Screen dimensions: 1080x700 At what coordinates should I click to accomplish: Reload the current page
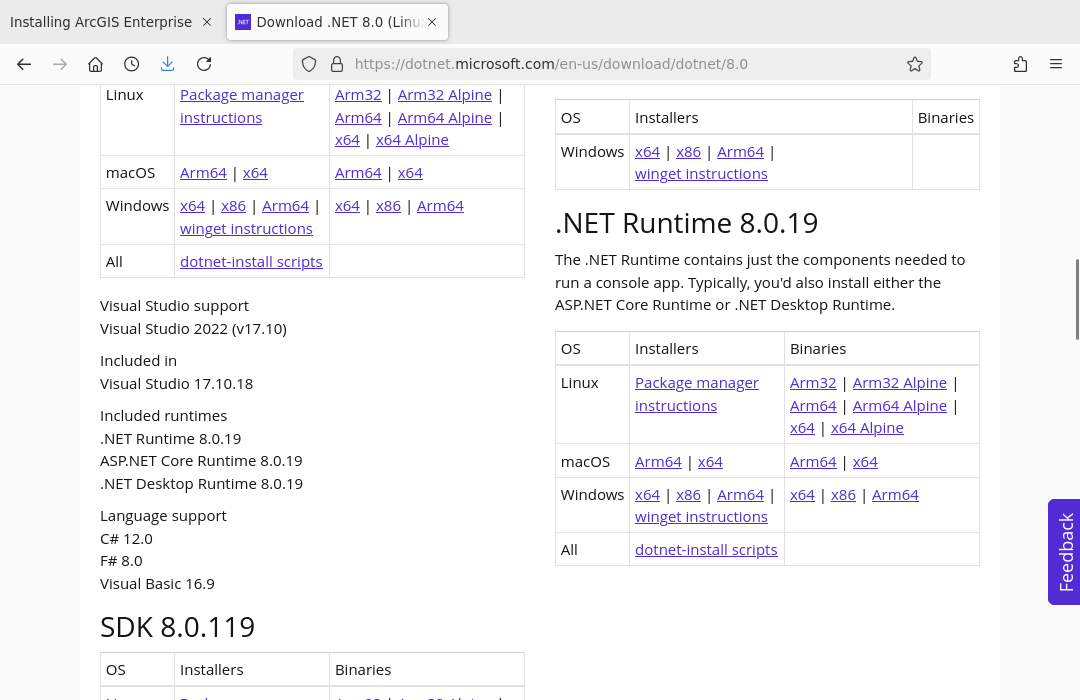point(204,64)
